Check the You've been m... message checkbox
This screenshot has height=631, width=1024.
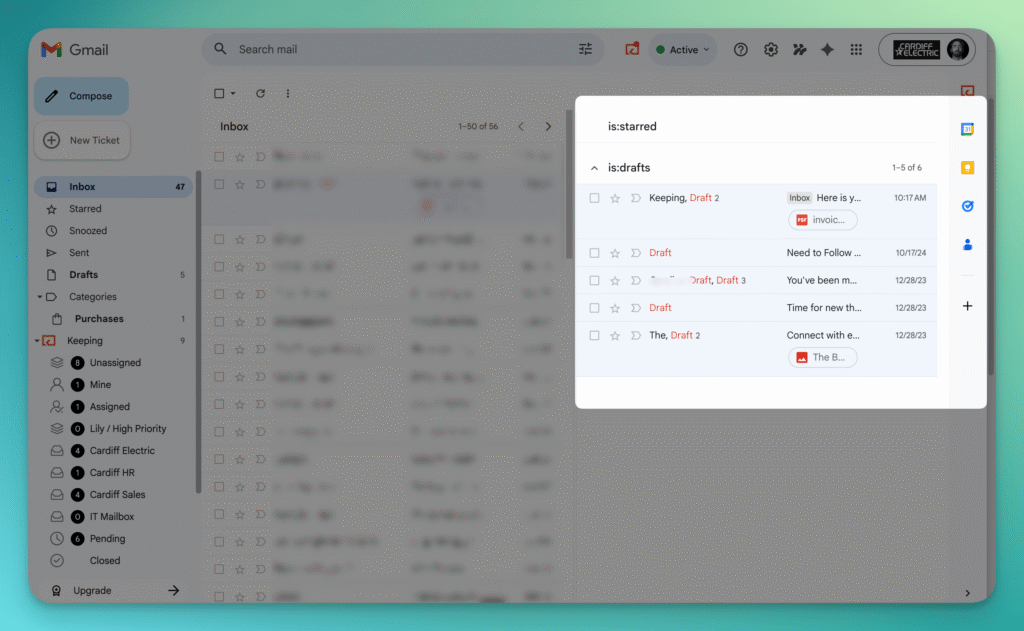point(594,280)
